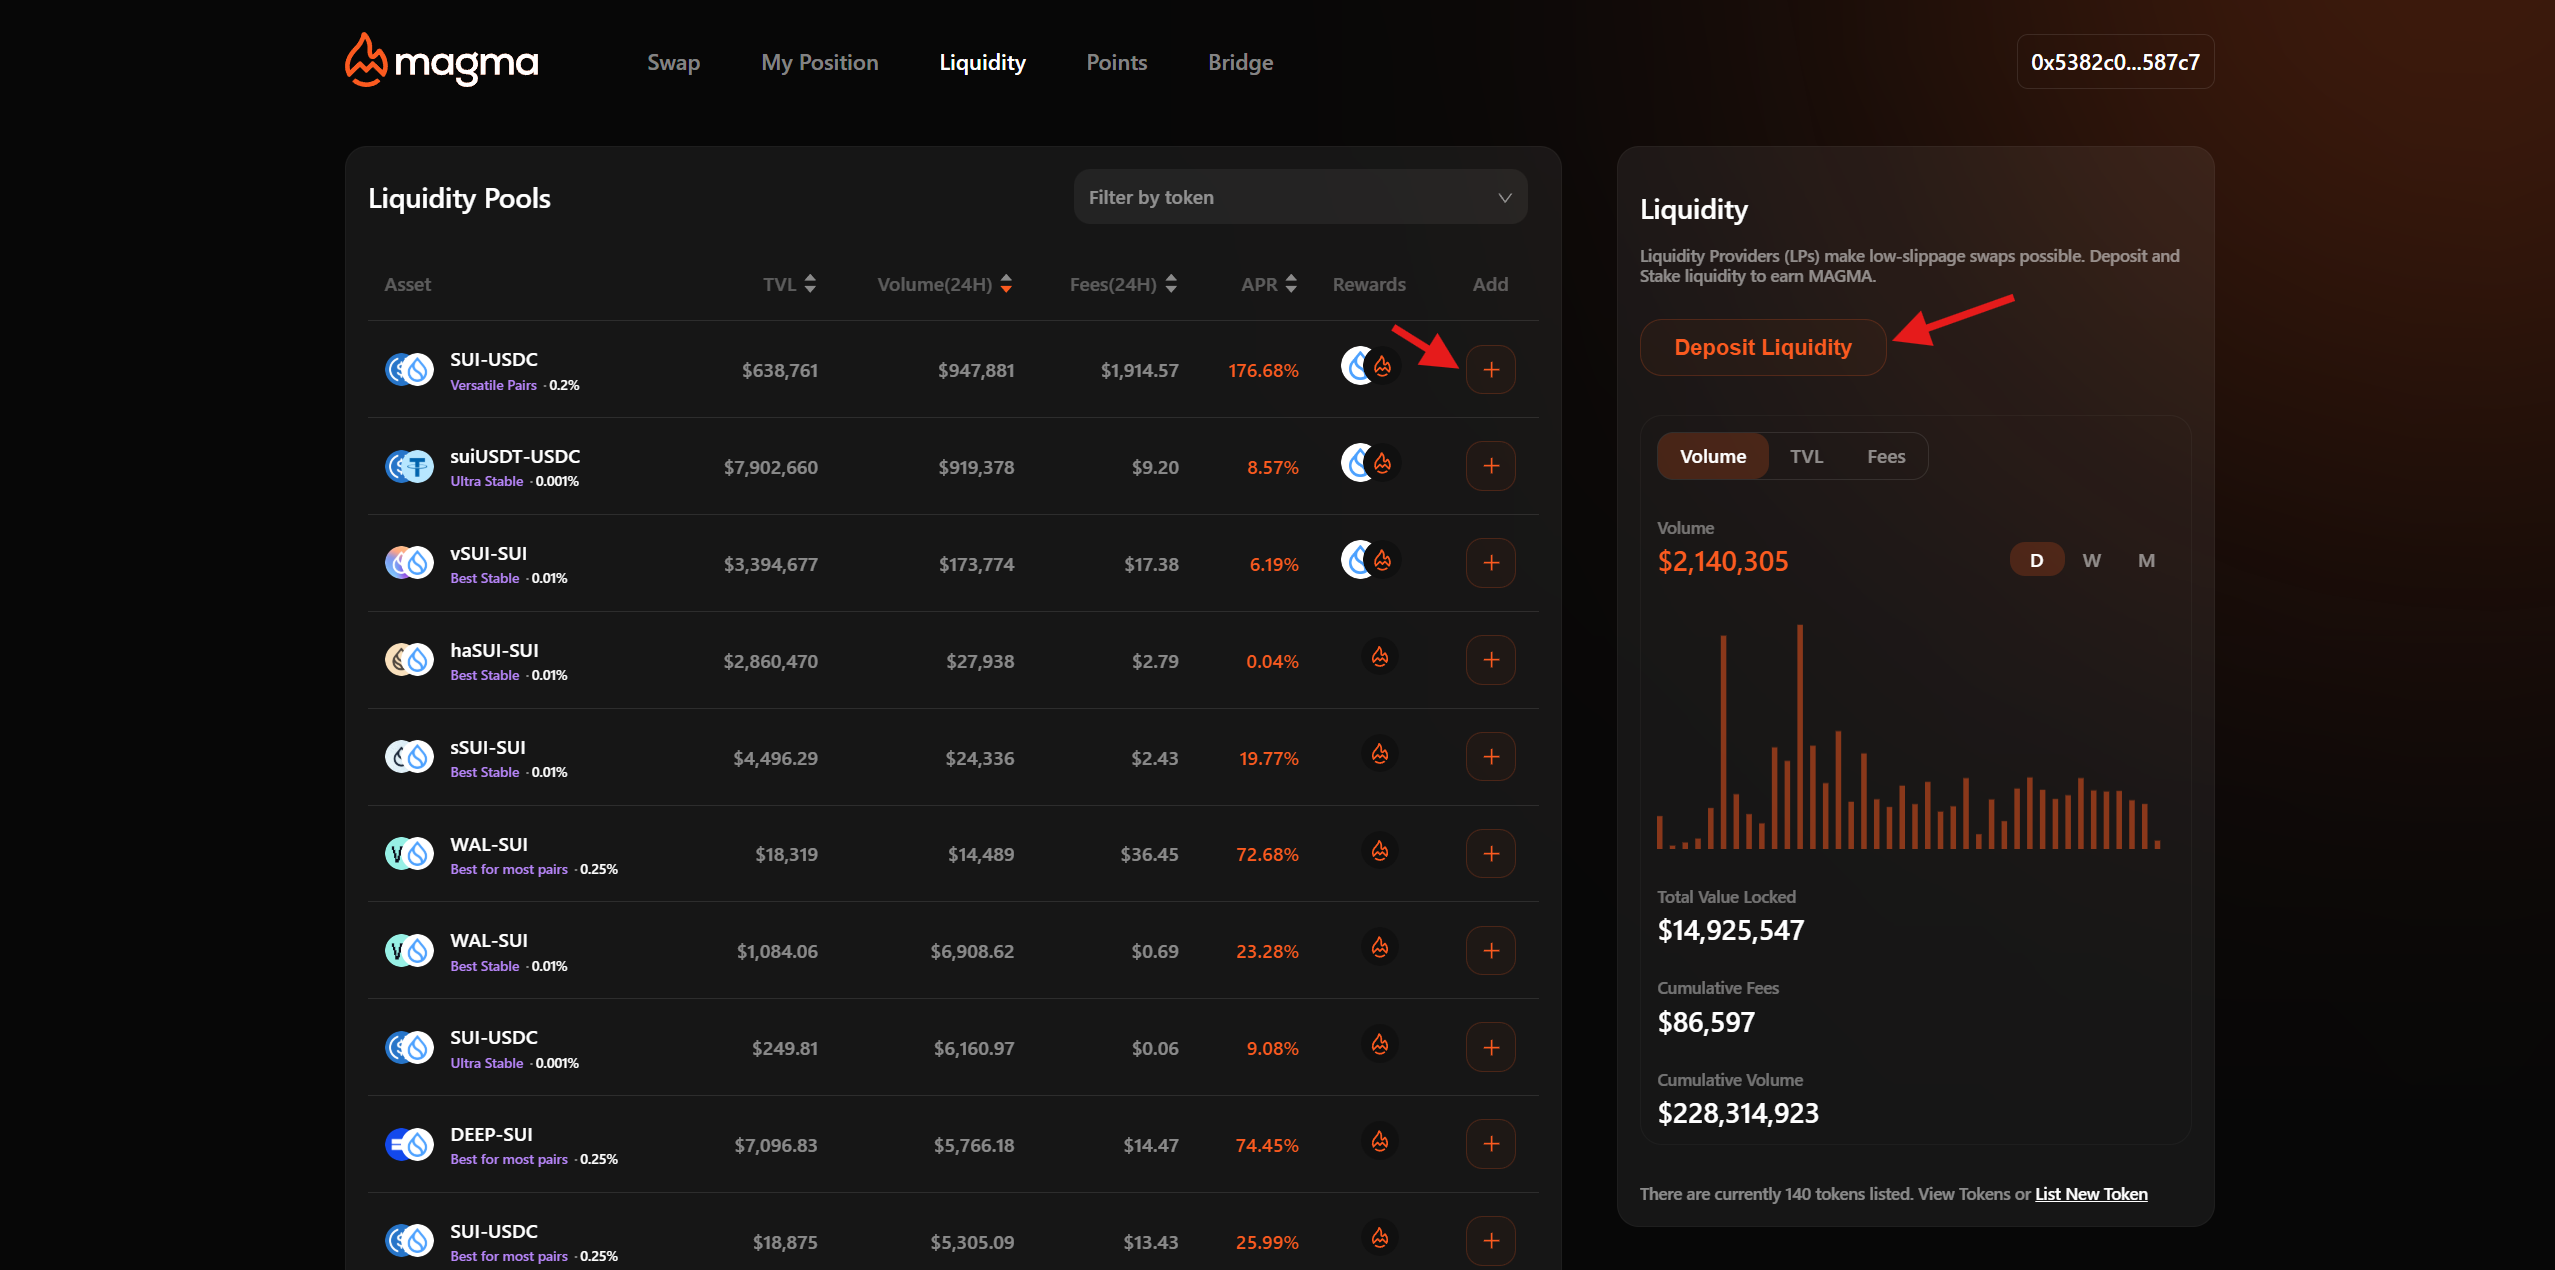Switch chart to daily D interval
Viewport: 2555px width, 1270px height.
pyautogui.click(x=2036, y=560)
